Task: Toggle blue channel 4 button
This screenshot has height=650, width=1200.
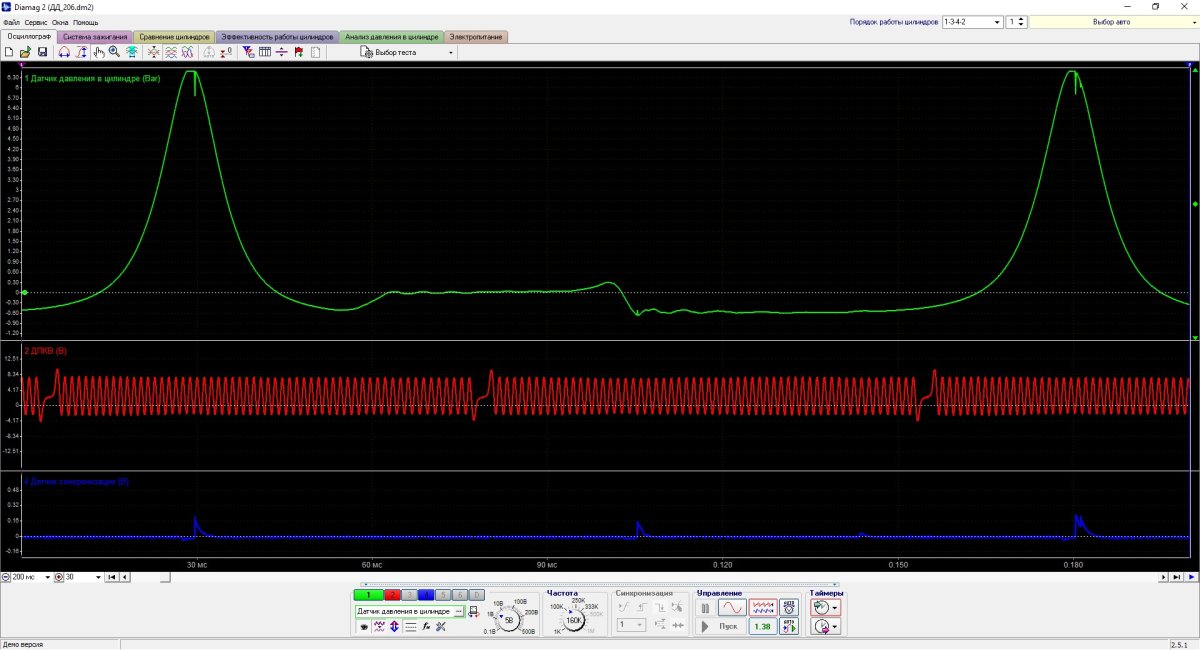Action: pos(425,595)
